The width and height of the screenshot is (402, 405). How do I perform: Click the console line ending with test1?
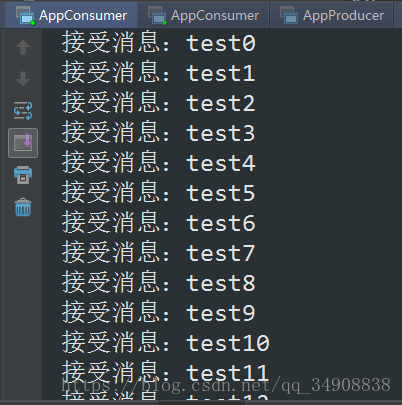pyautogui.click(x=159, y=73)
